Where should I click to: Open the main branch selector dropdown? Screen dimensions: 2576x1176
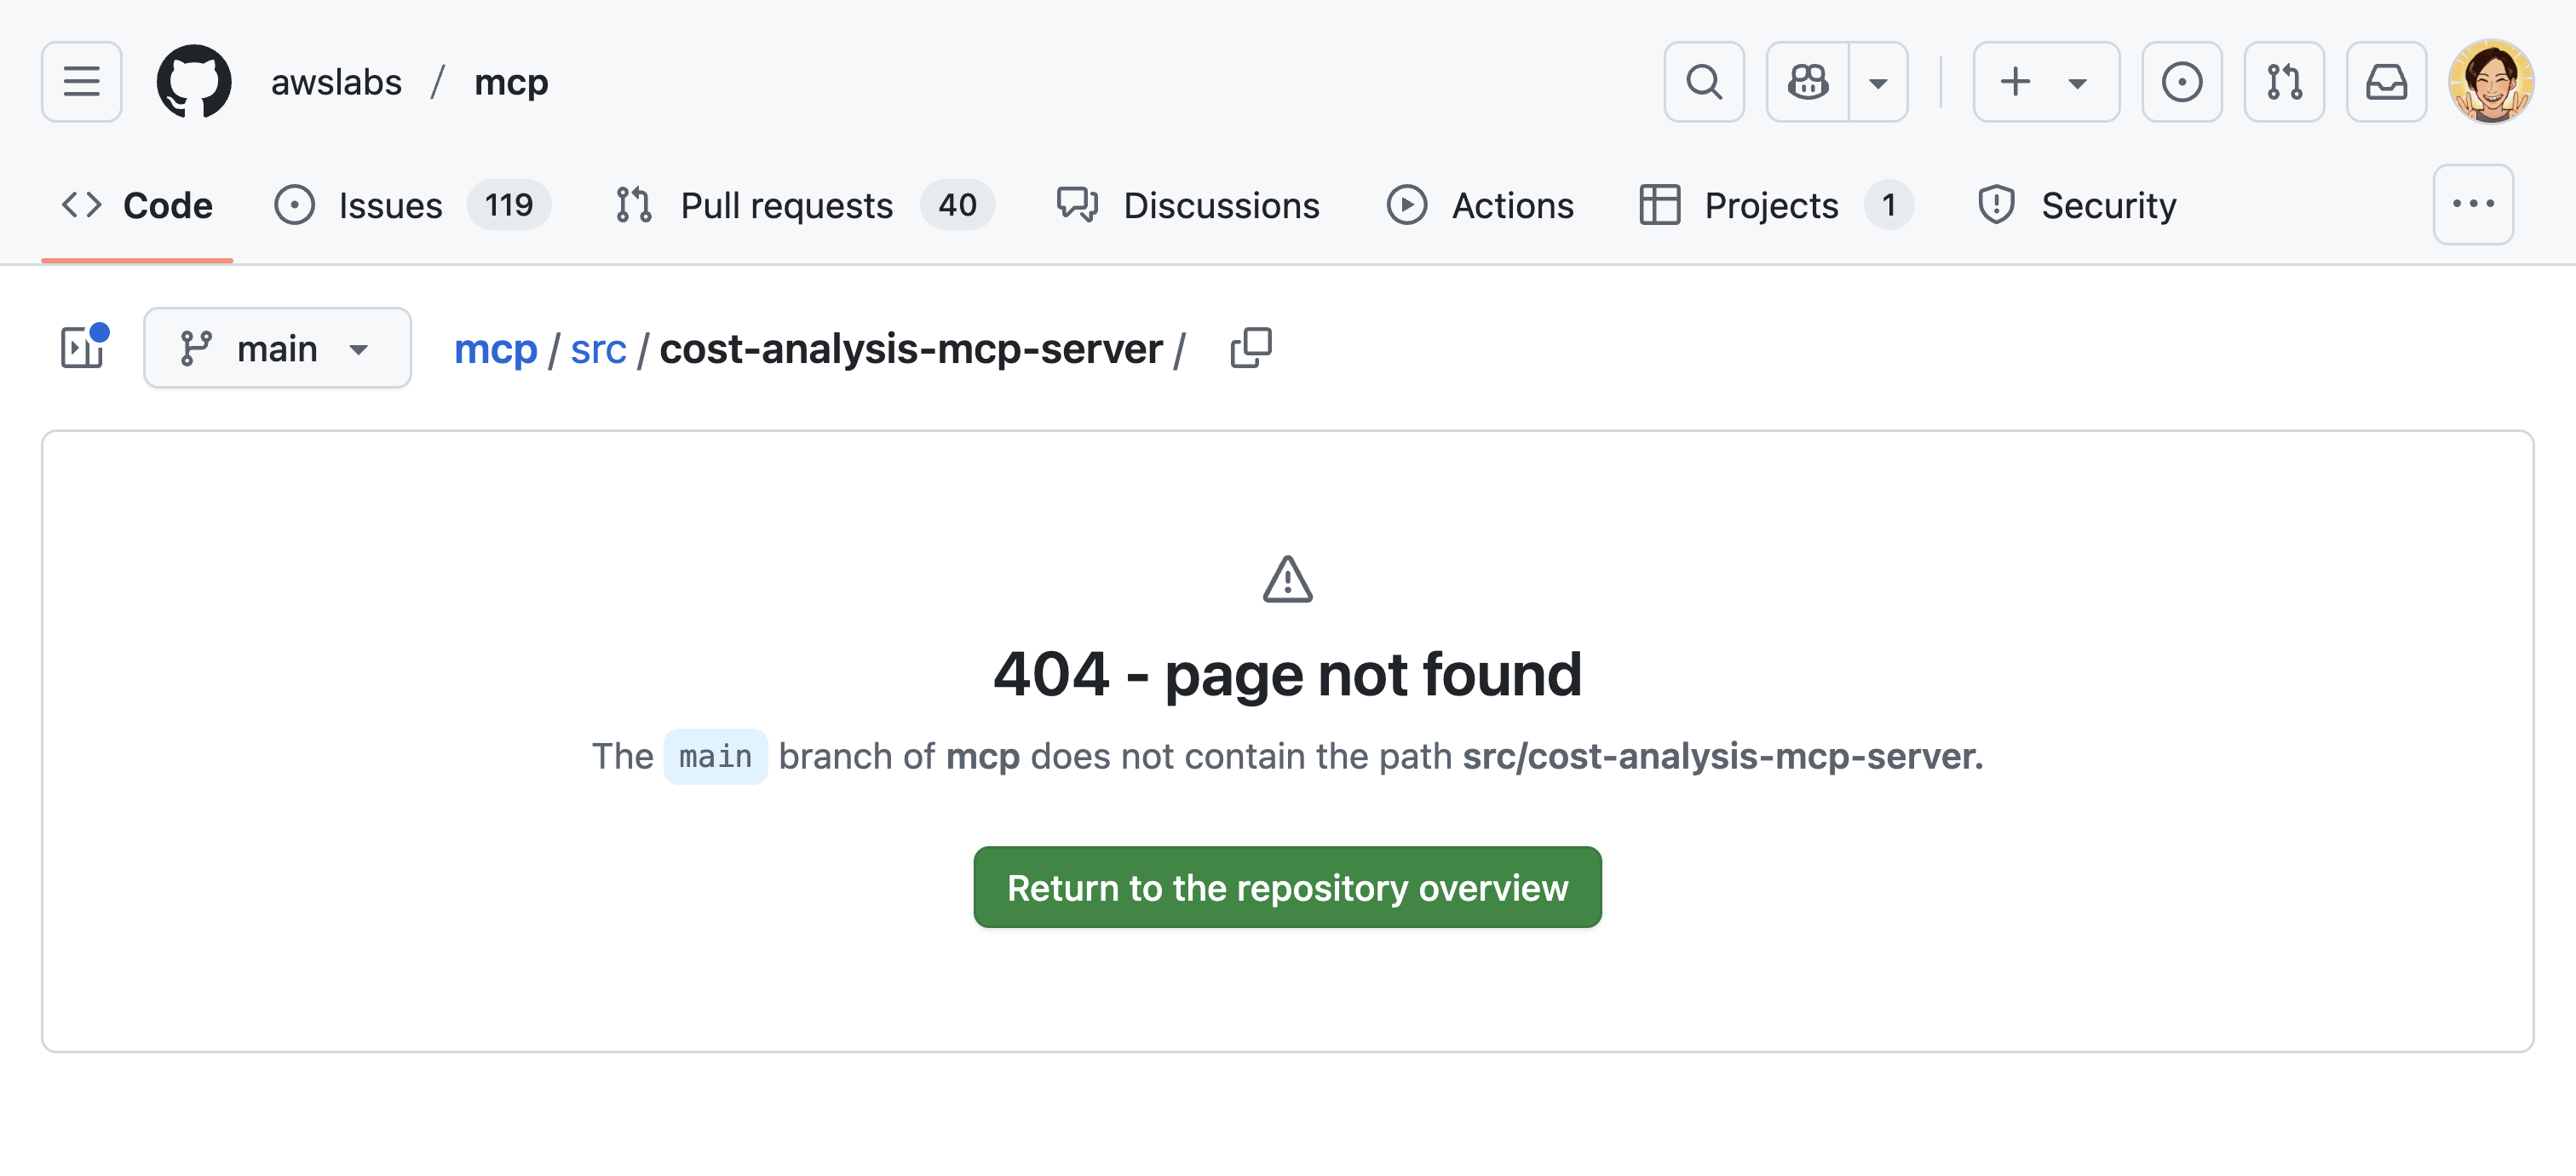[277, 348]
